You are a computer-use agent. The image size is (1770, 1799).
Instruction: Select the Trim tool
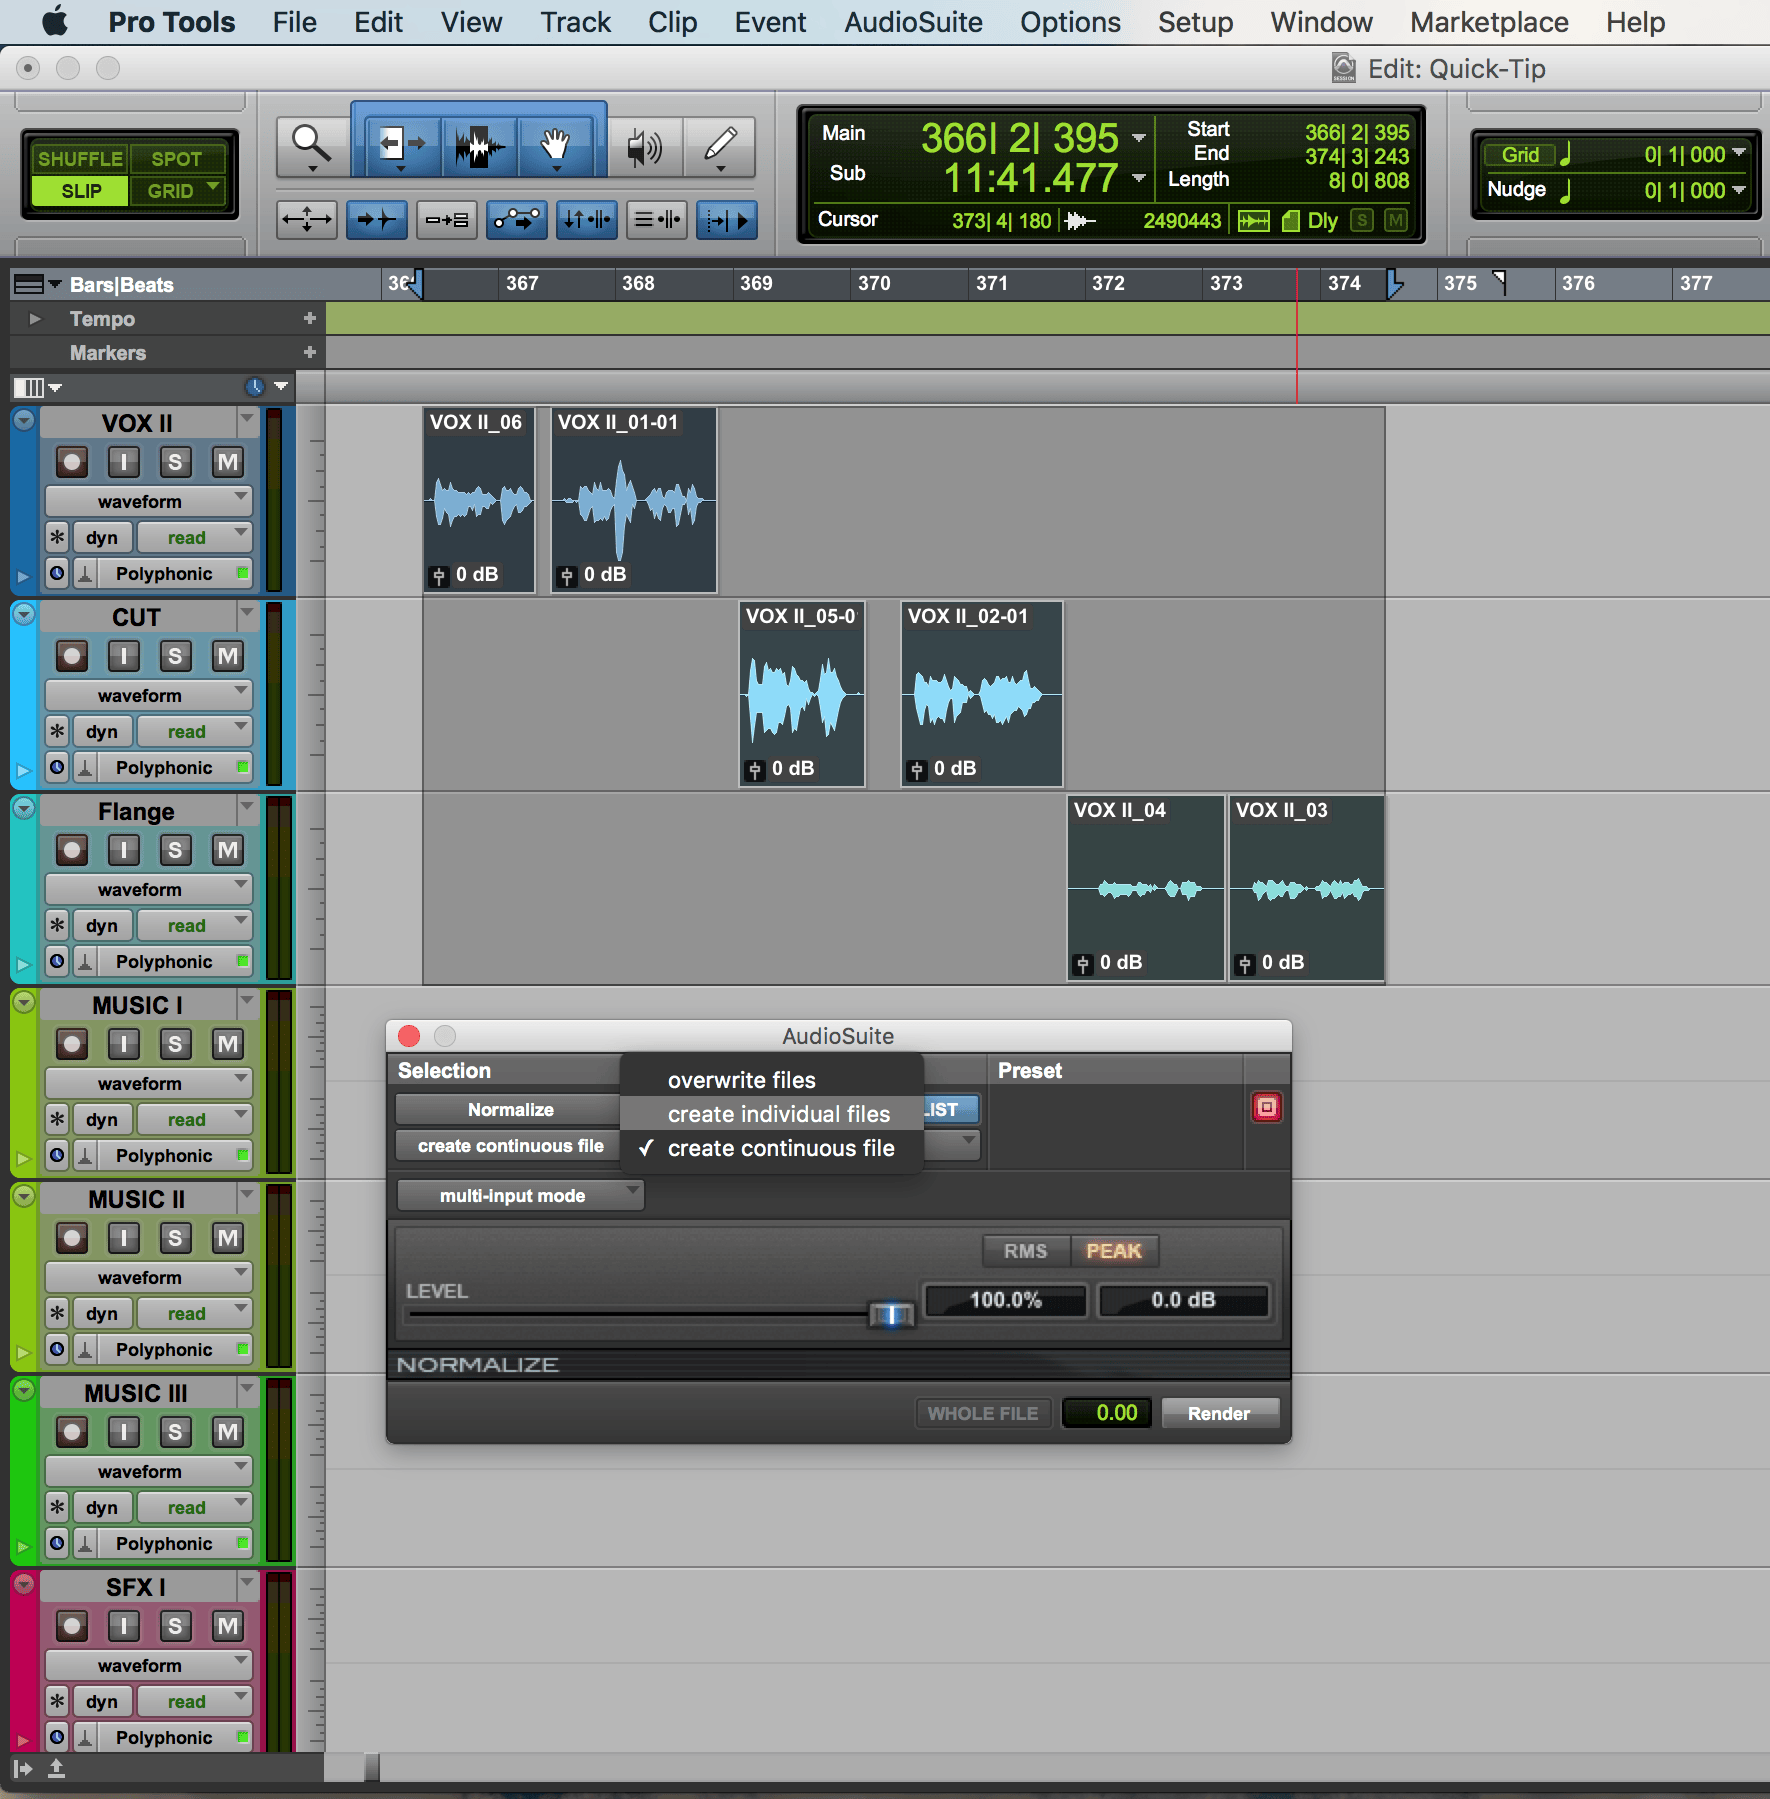tap(402, 146)
